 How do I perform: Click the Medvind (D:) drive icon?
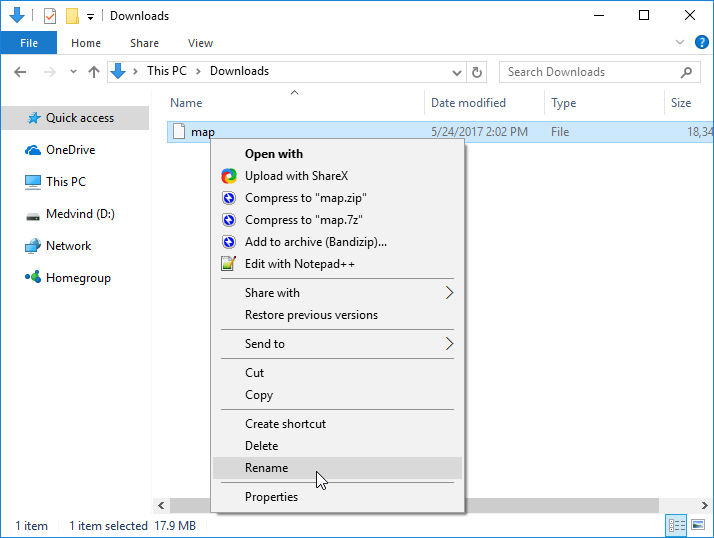33,217
